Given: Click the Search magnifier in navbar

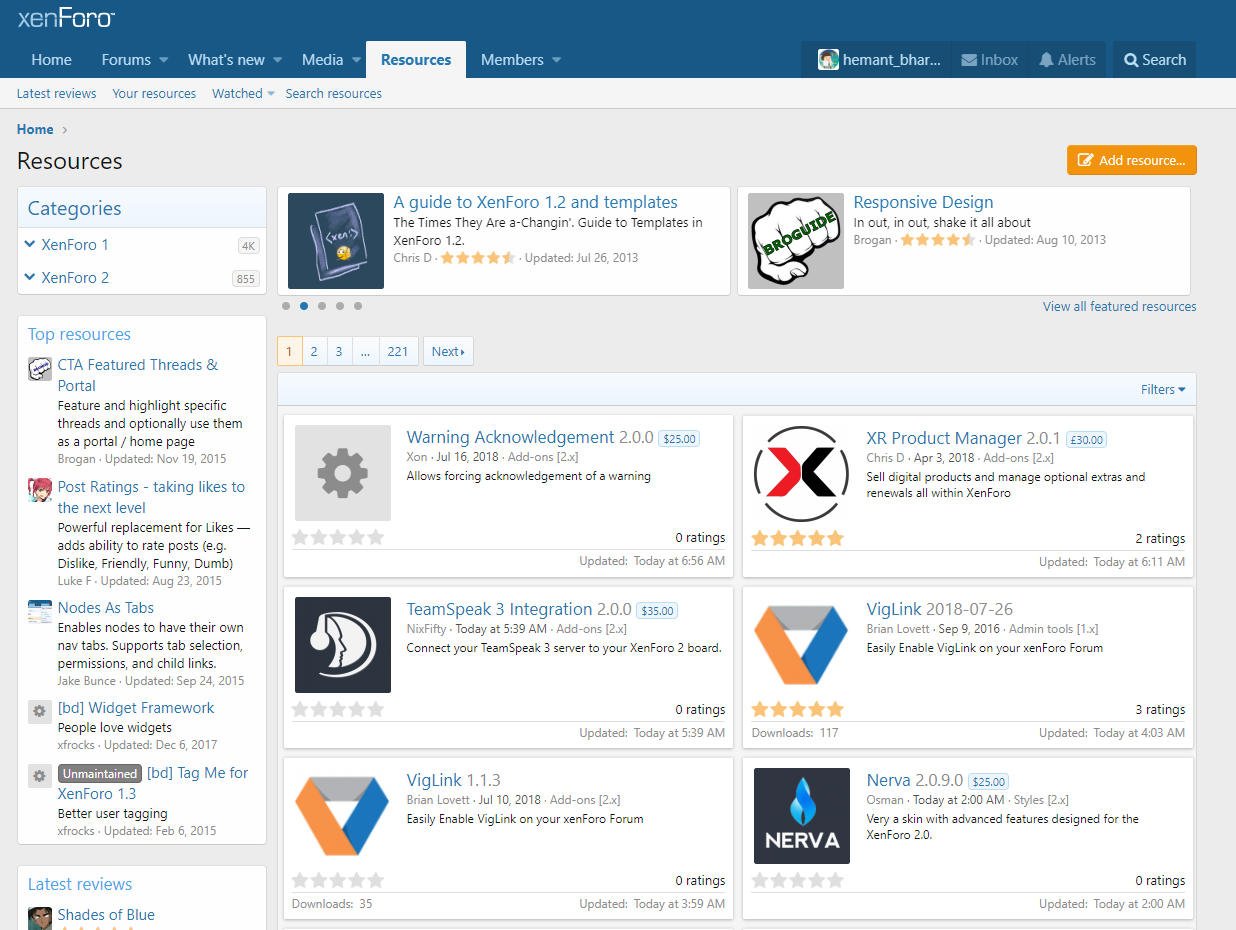Looking at the screenshot, I should [1131, 60].
